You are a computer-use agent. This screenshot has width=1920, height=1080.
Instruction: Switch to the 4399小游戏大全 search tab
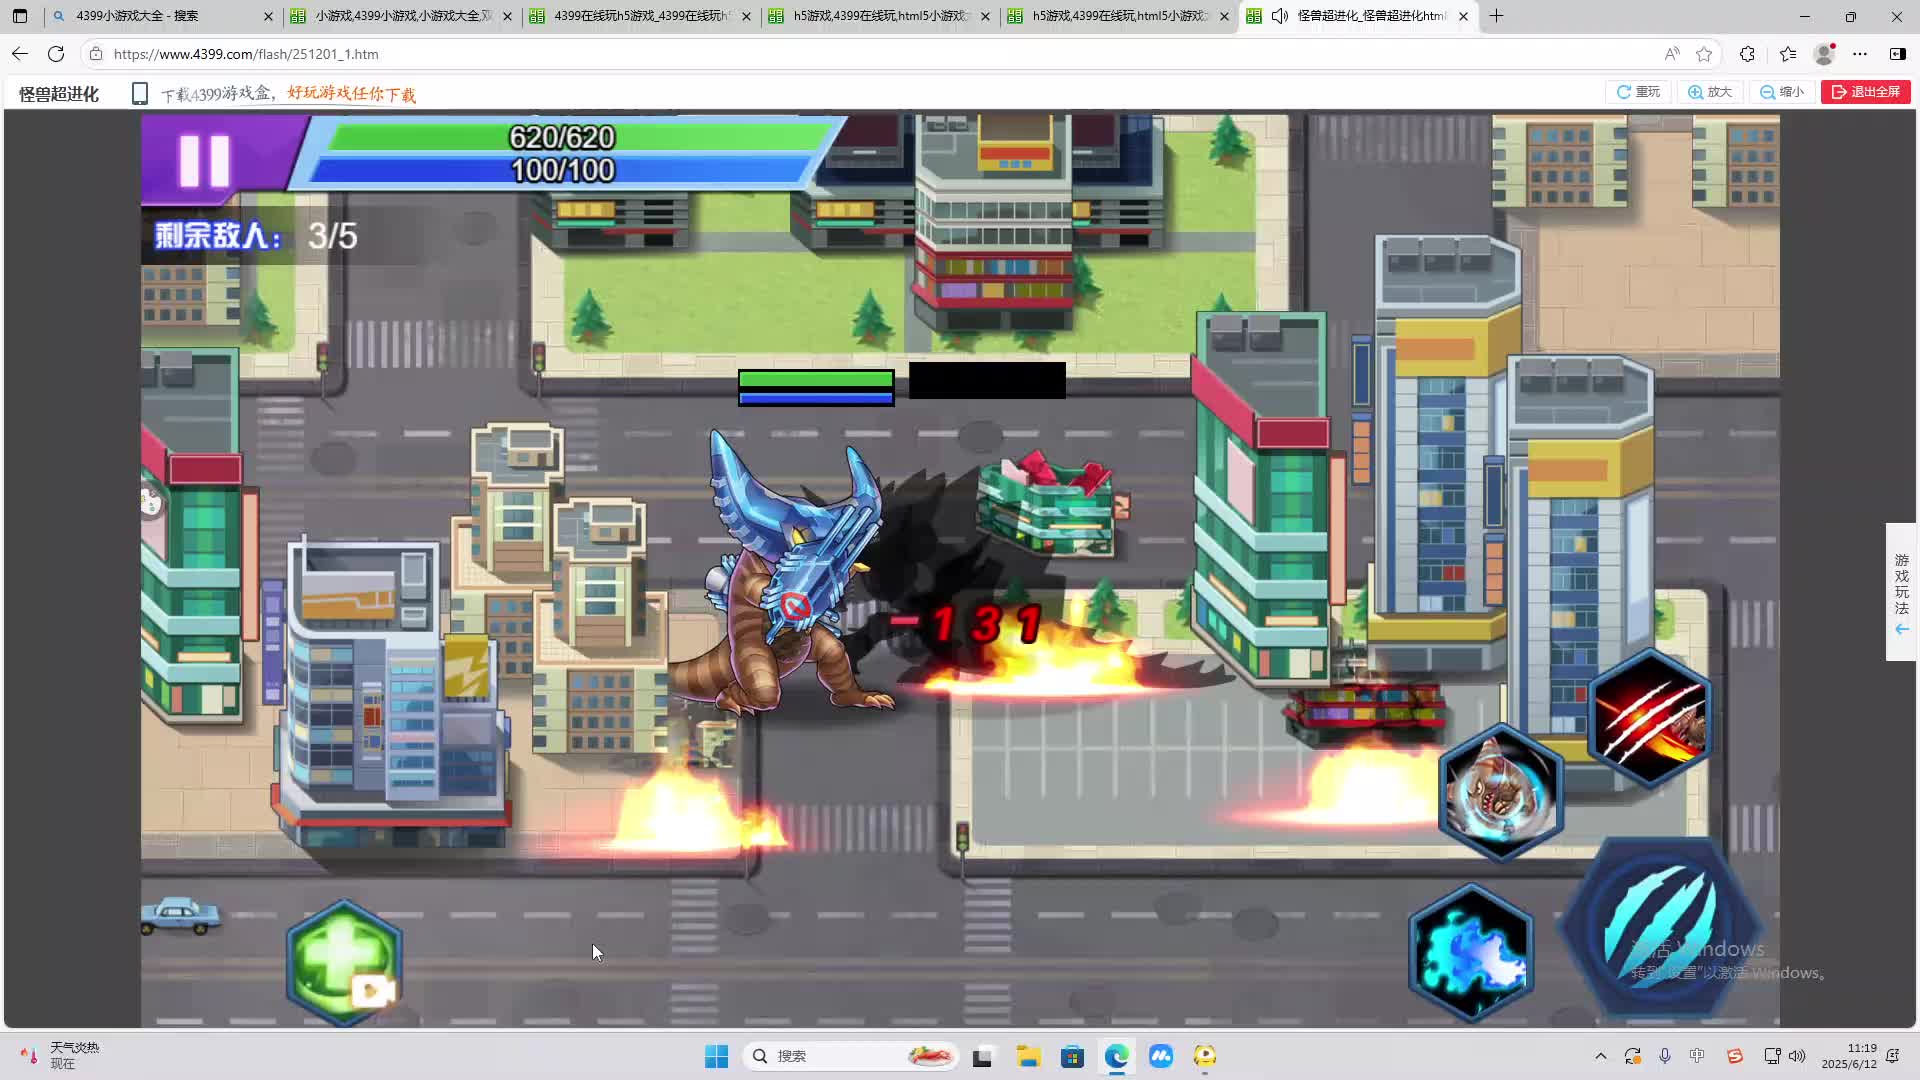click(137, 16)
